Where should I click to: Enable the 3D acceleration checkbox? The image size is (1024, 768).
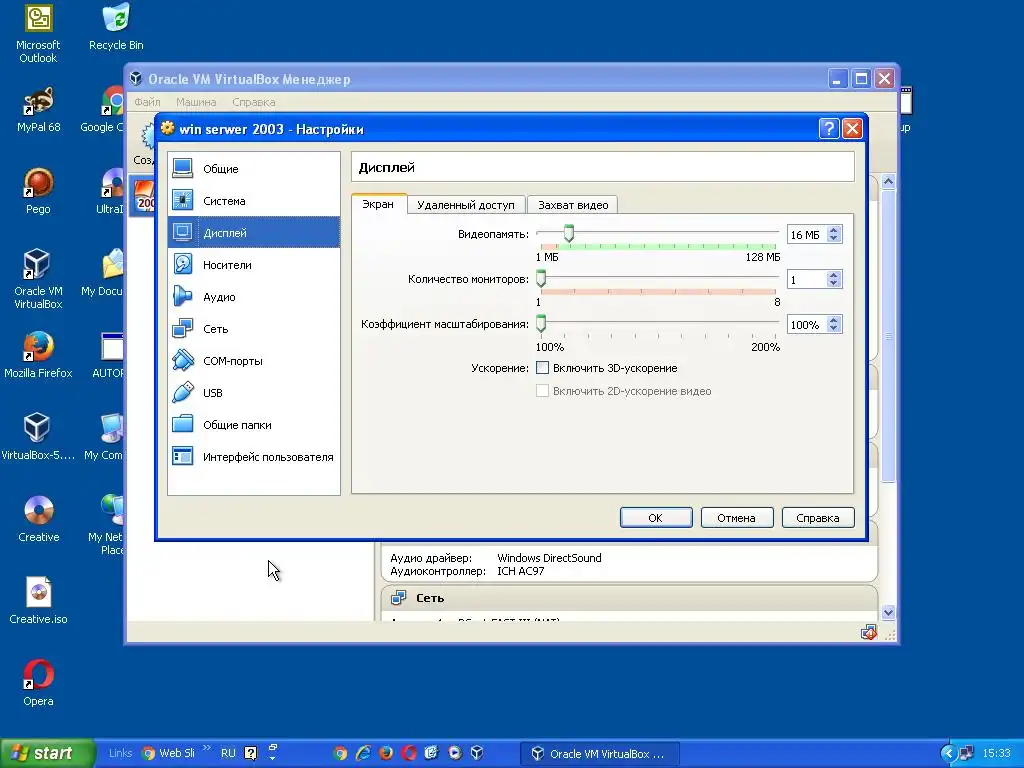[542, 368]
